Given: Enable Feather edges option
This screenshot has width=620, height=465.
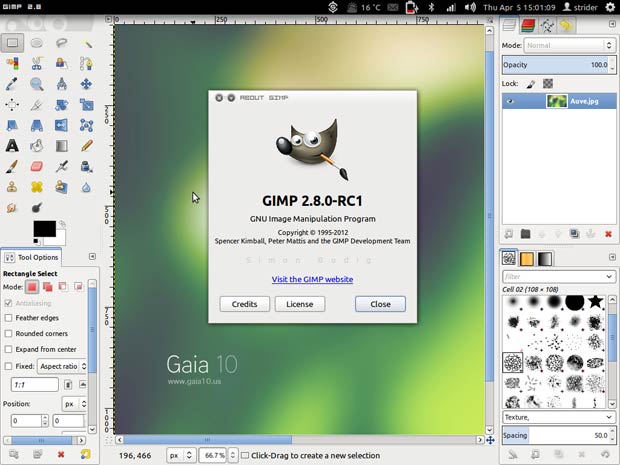Looking at the screenshot, I should [x=8, y=318].
